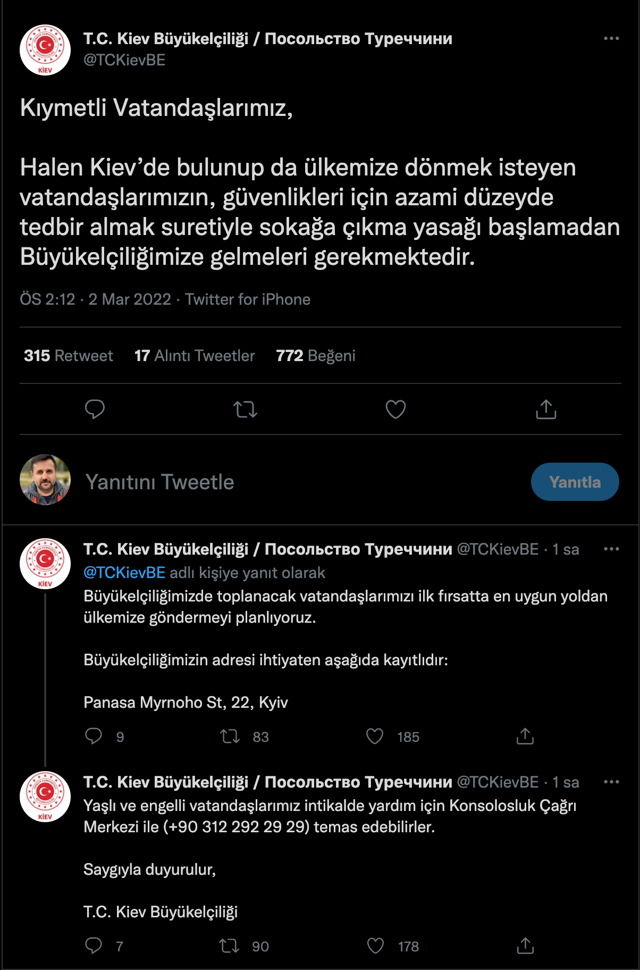Viewport: 640px width, 970px height.
Task: Open the three-dot menu of the main tweet
Action: pos(611,37)
